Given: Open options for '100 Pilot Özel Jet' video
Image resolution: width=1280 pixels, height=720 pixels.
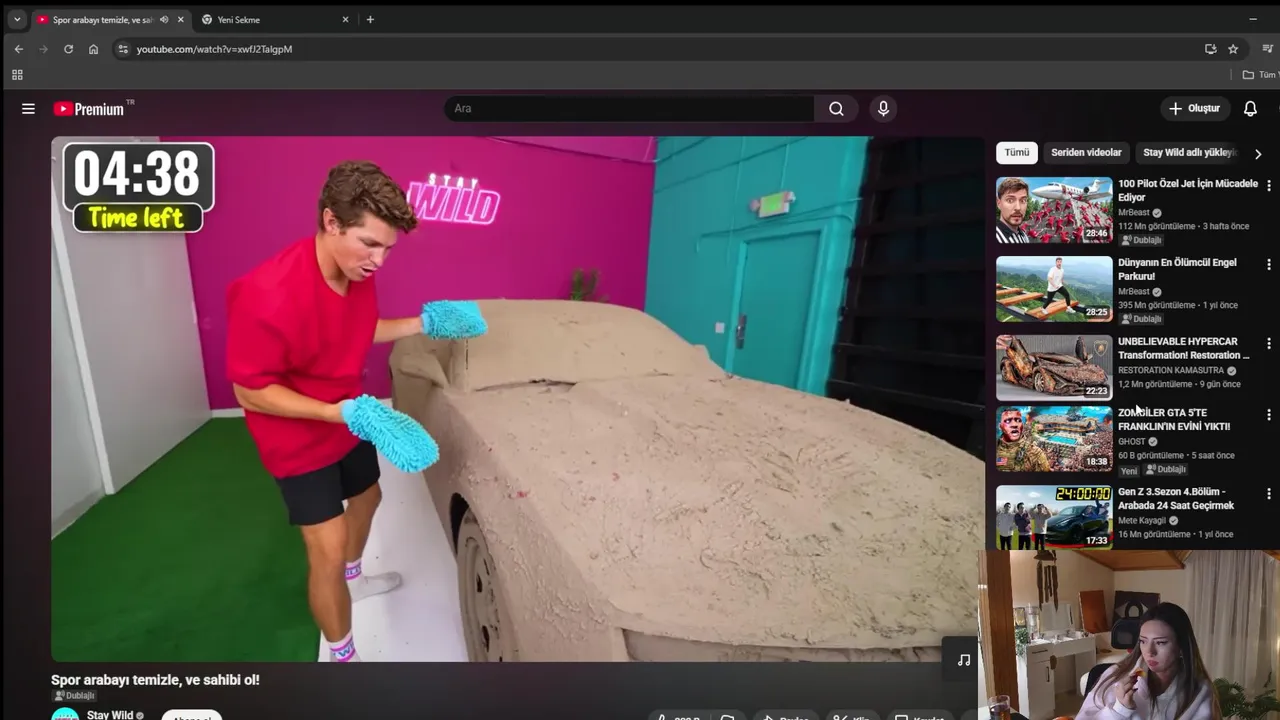Looking at the screenshot, I should click(1269, 186).
